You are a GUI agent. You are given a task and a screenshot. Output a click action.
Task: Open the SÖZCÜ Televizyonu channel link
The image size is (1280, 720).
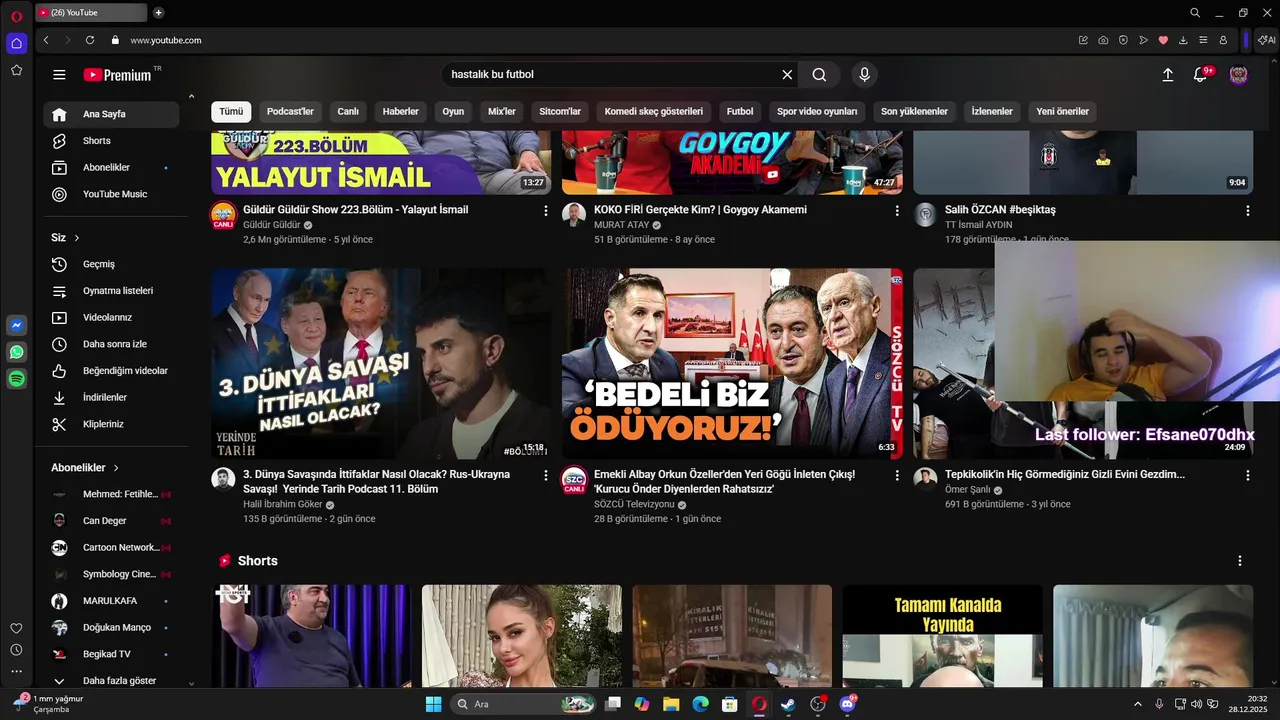(x=634, y=505)
